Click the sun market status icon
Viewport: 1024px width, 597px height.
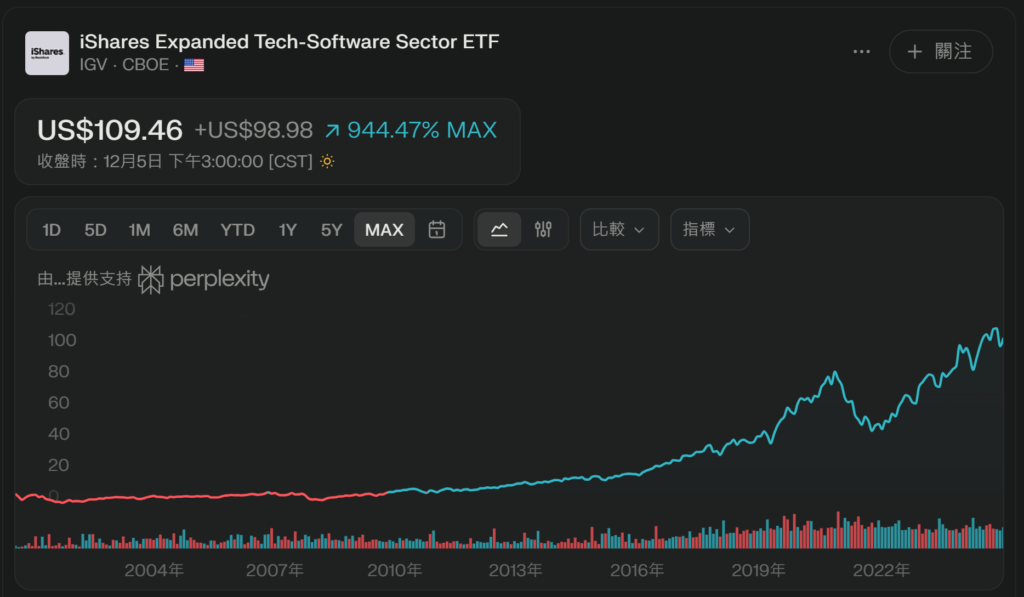click(327, 161)
